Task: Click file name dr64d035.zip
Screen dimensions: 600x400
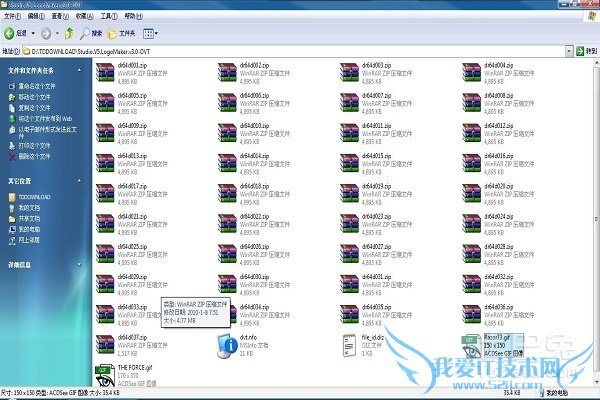Action: pos(377,307)
